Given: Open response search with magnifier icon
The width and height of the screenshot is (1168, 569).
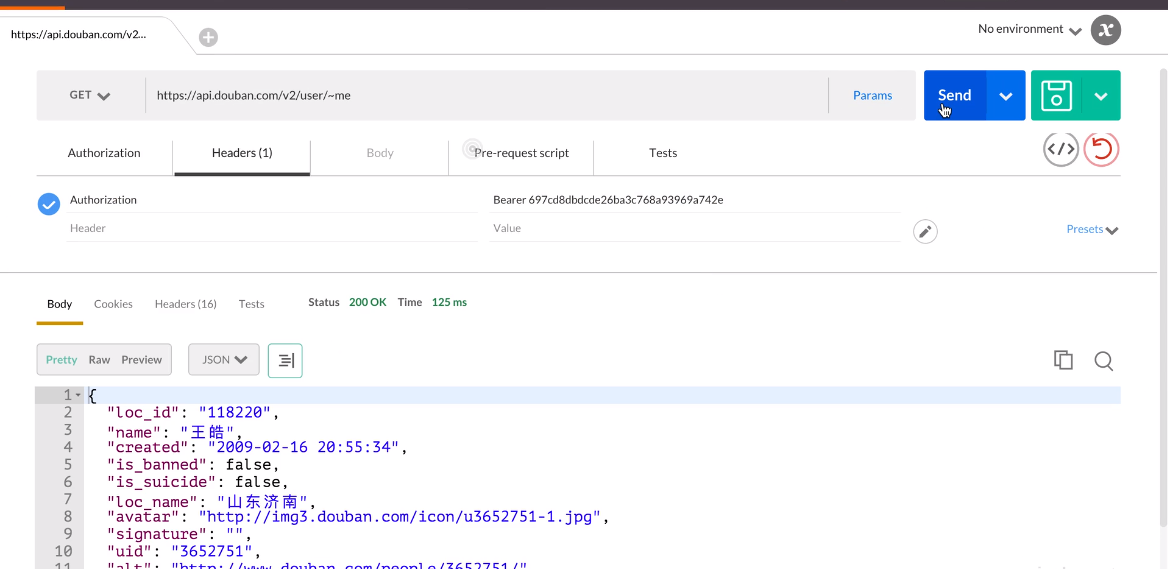Looking at the screenshot, I should pos(1103,360).
